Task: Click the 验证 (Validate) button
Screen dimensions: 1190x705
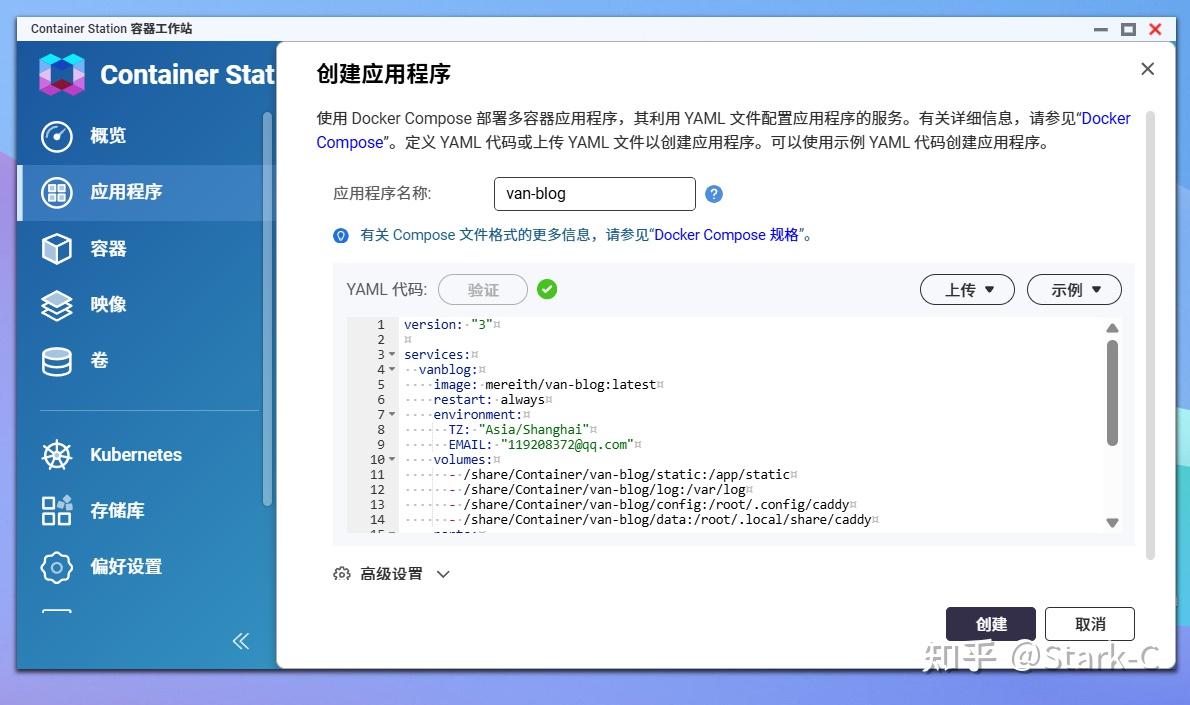Action: click(482, 289)
